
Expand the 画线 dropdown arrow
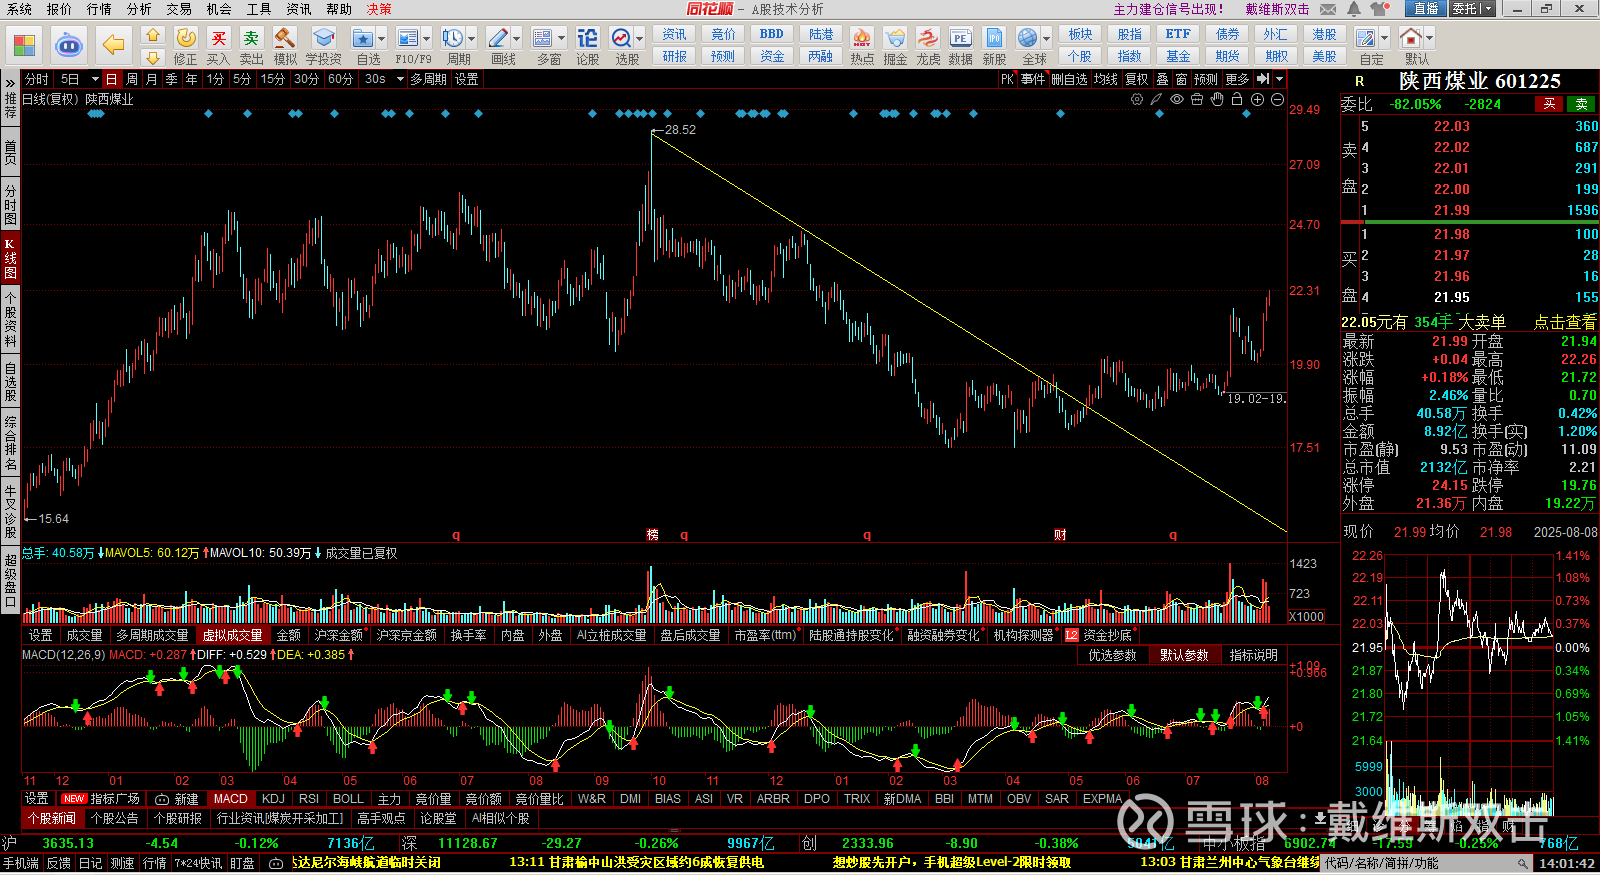point(516,38)
